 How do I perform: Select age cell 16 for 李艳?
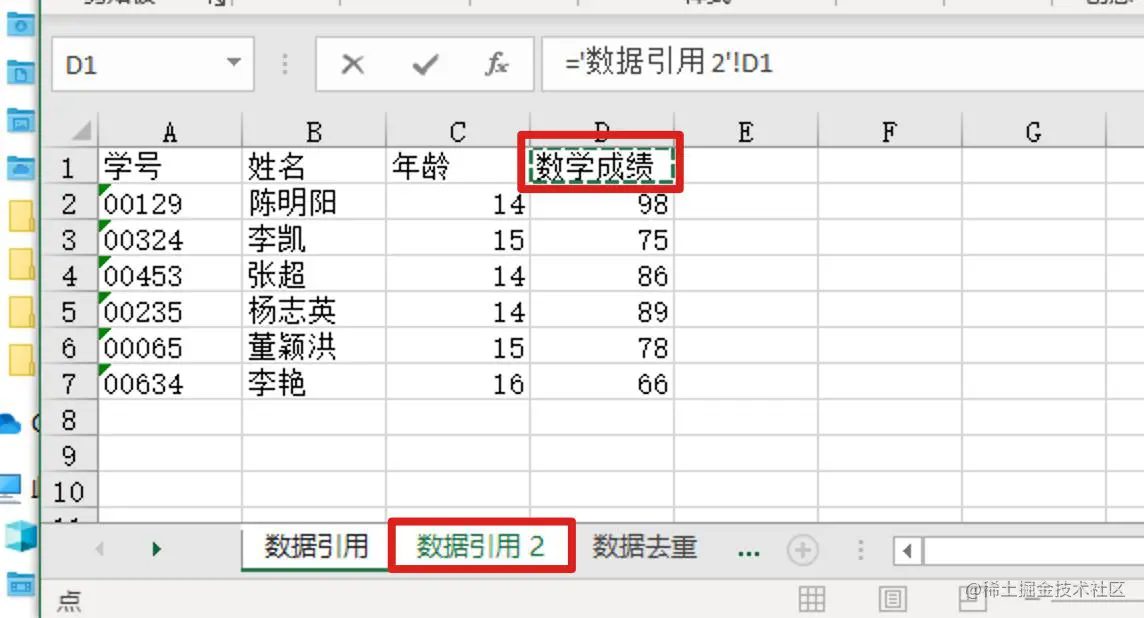click(x=457, y=383)
